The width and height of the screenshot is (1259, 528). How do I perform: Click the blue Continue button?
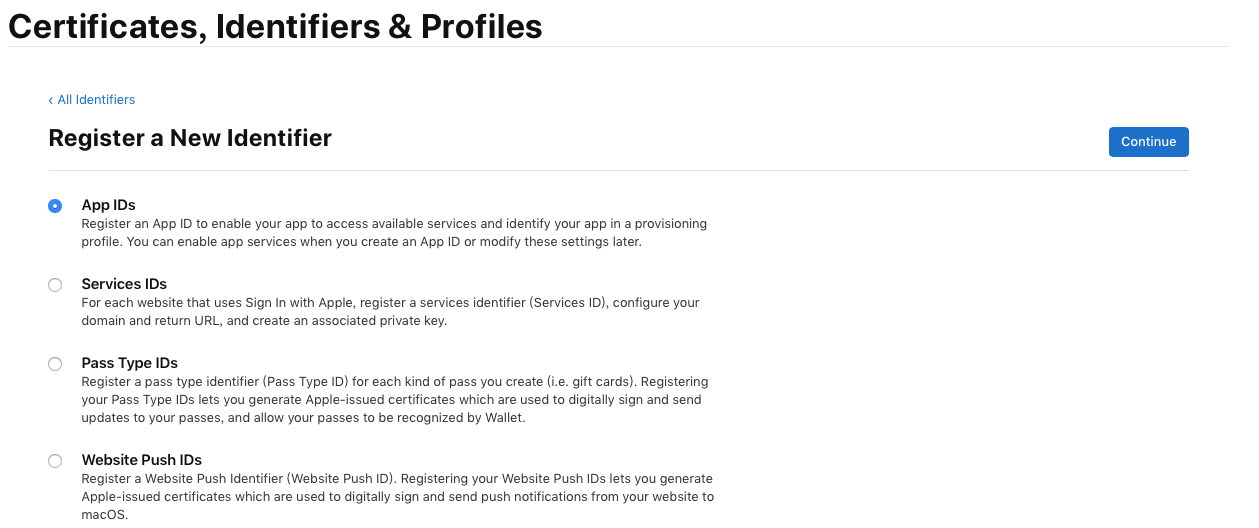1148,142
